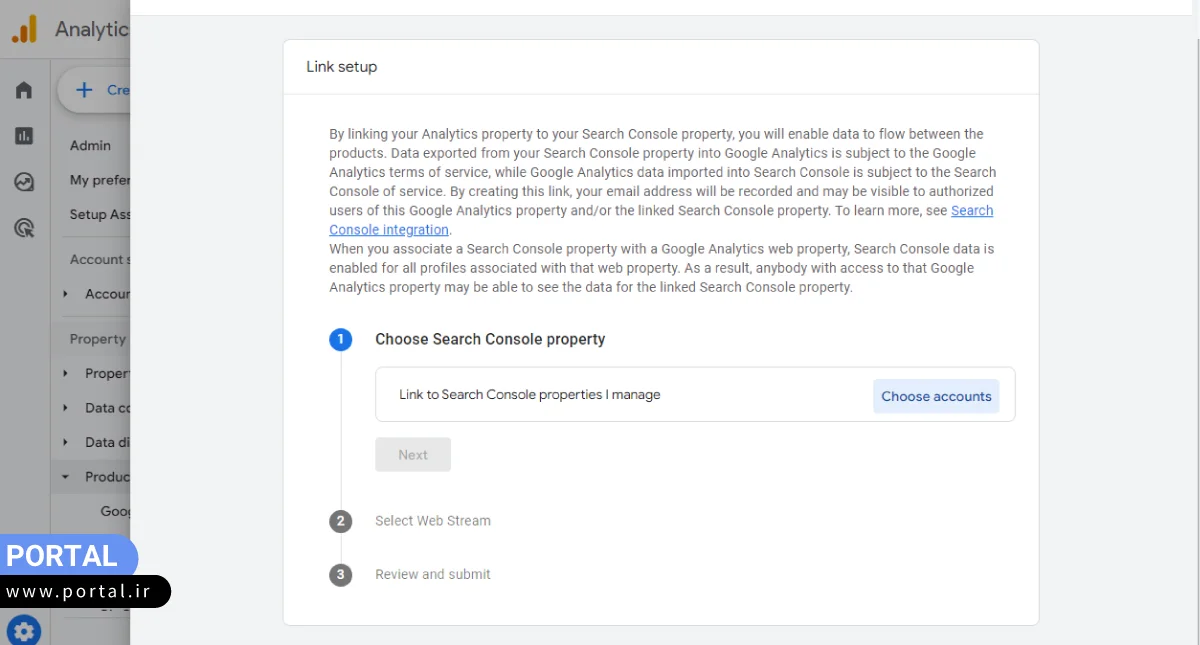Expand the Data collection arrow

(x=66, y=408)
